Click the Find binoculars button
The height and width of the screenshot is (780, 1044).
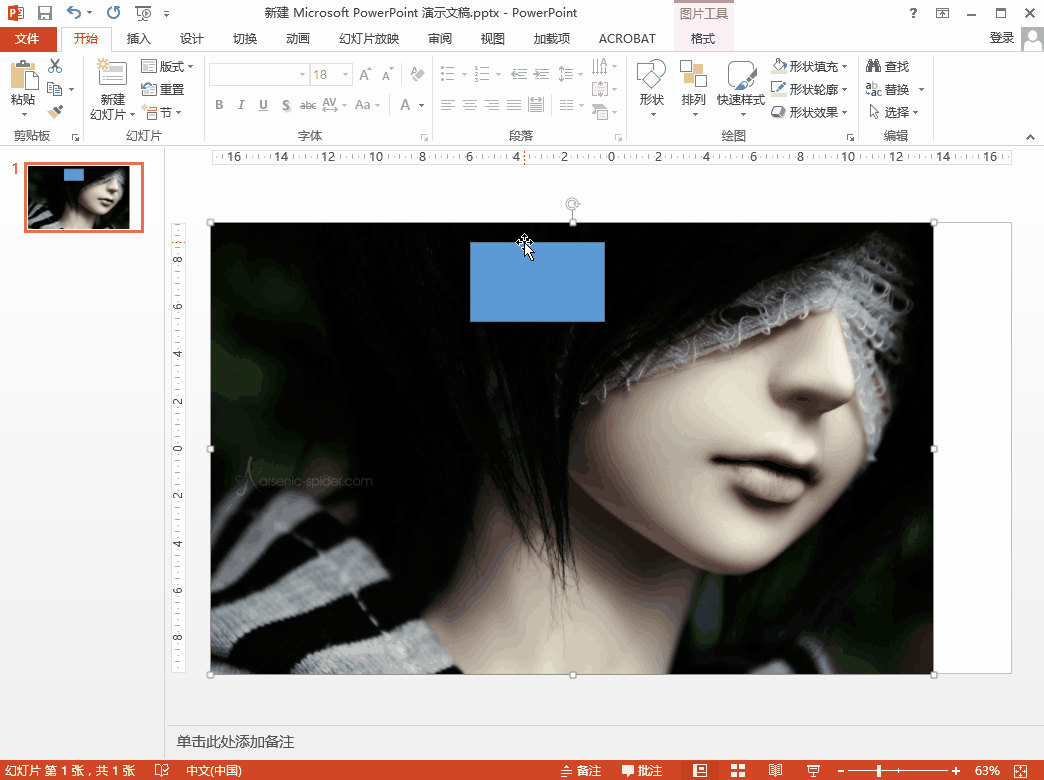888,66
